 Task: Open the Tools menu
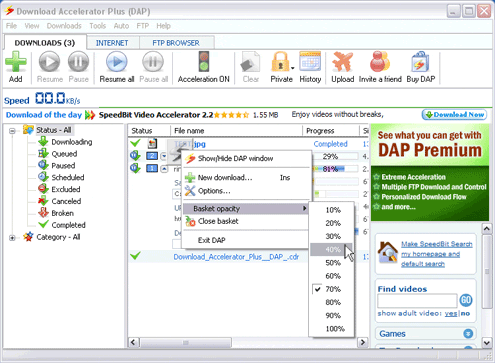tap(97, 26)
